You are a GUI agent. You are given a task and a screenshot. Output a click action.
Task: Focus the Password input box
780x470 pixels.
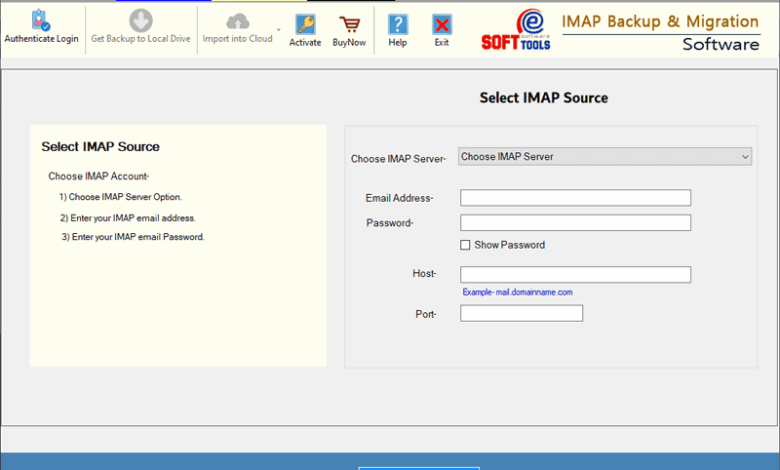pyautogui.click(x=575, y=223)
